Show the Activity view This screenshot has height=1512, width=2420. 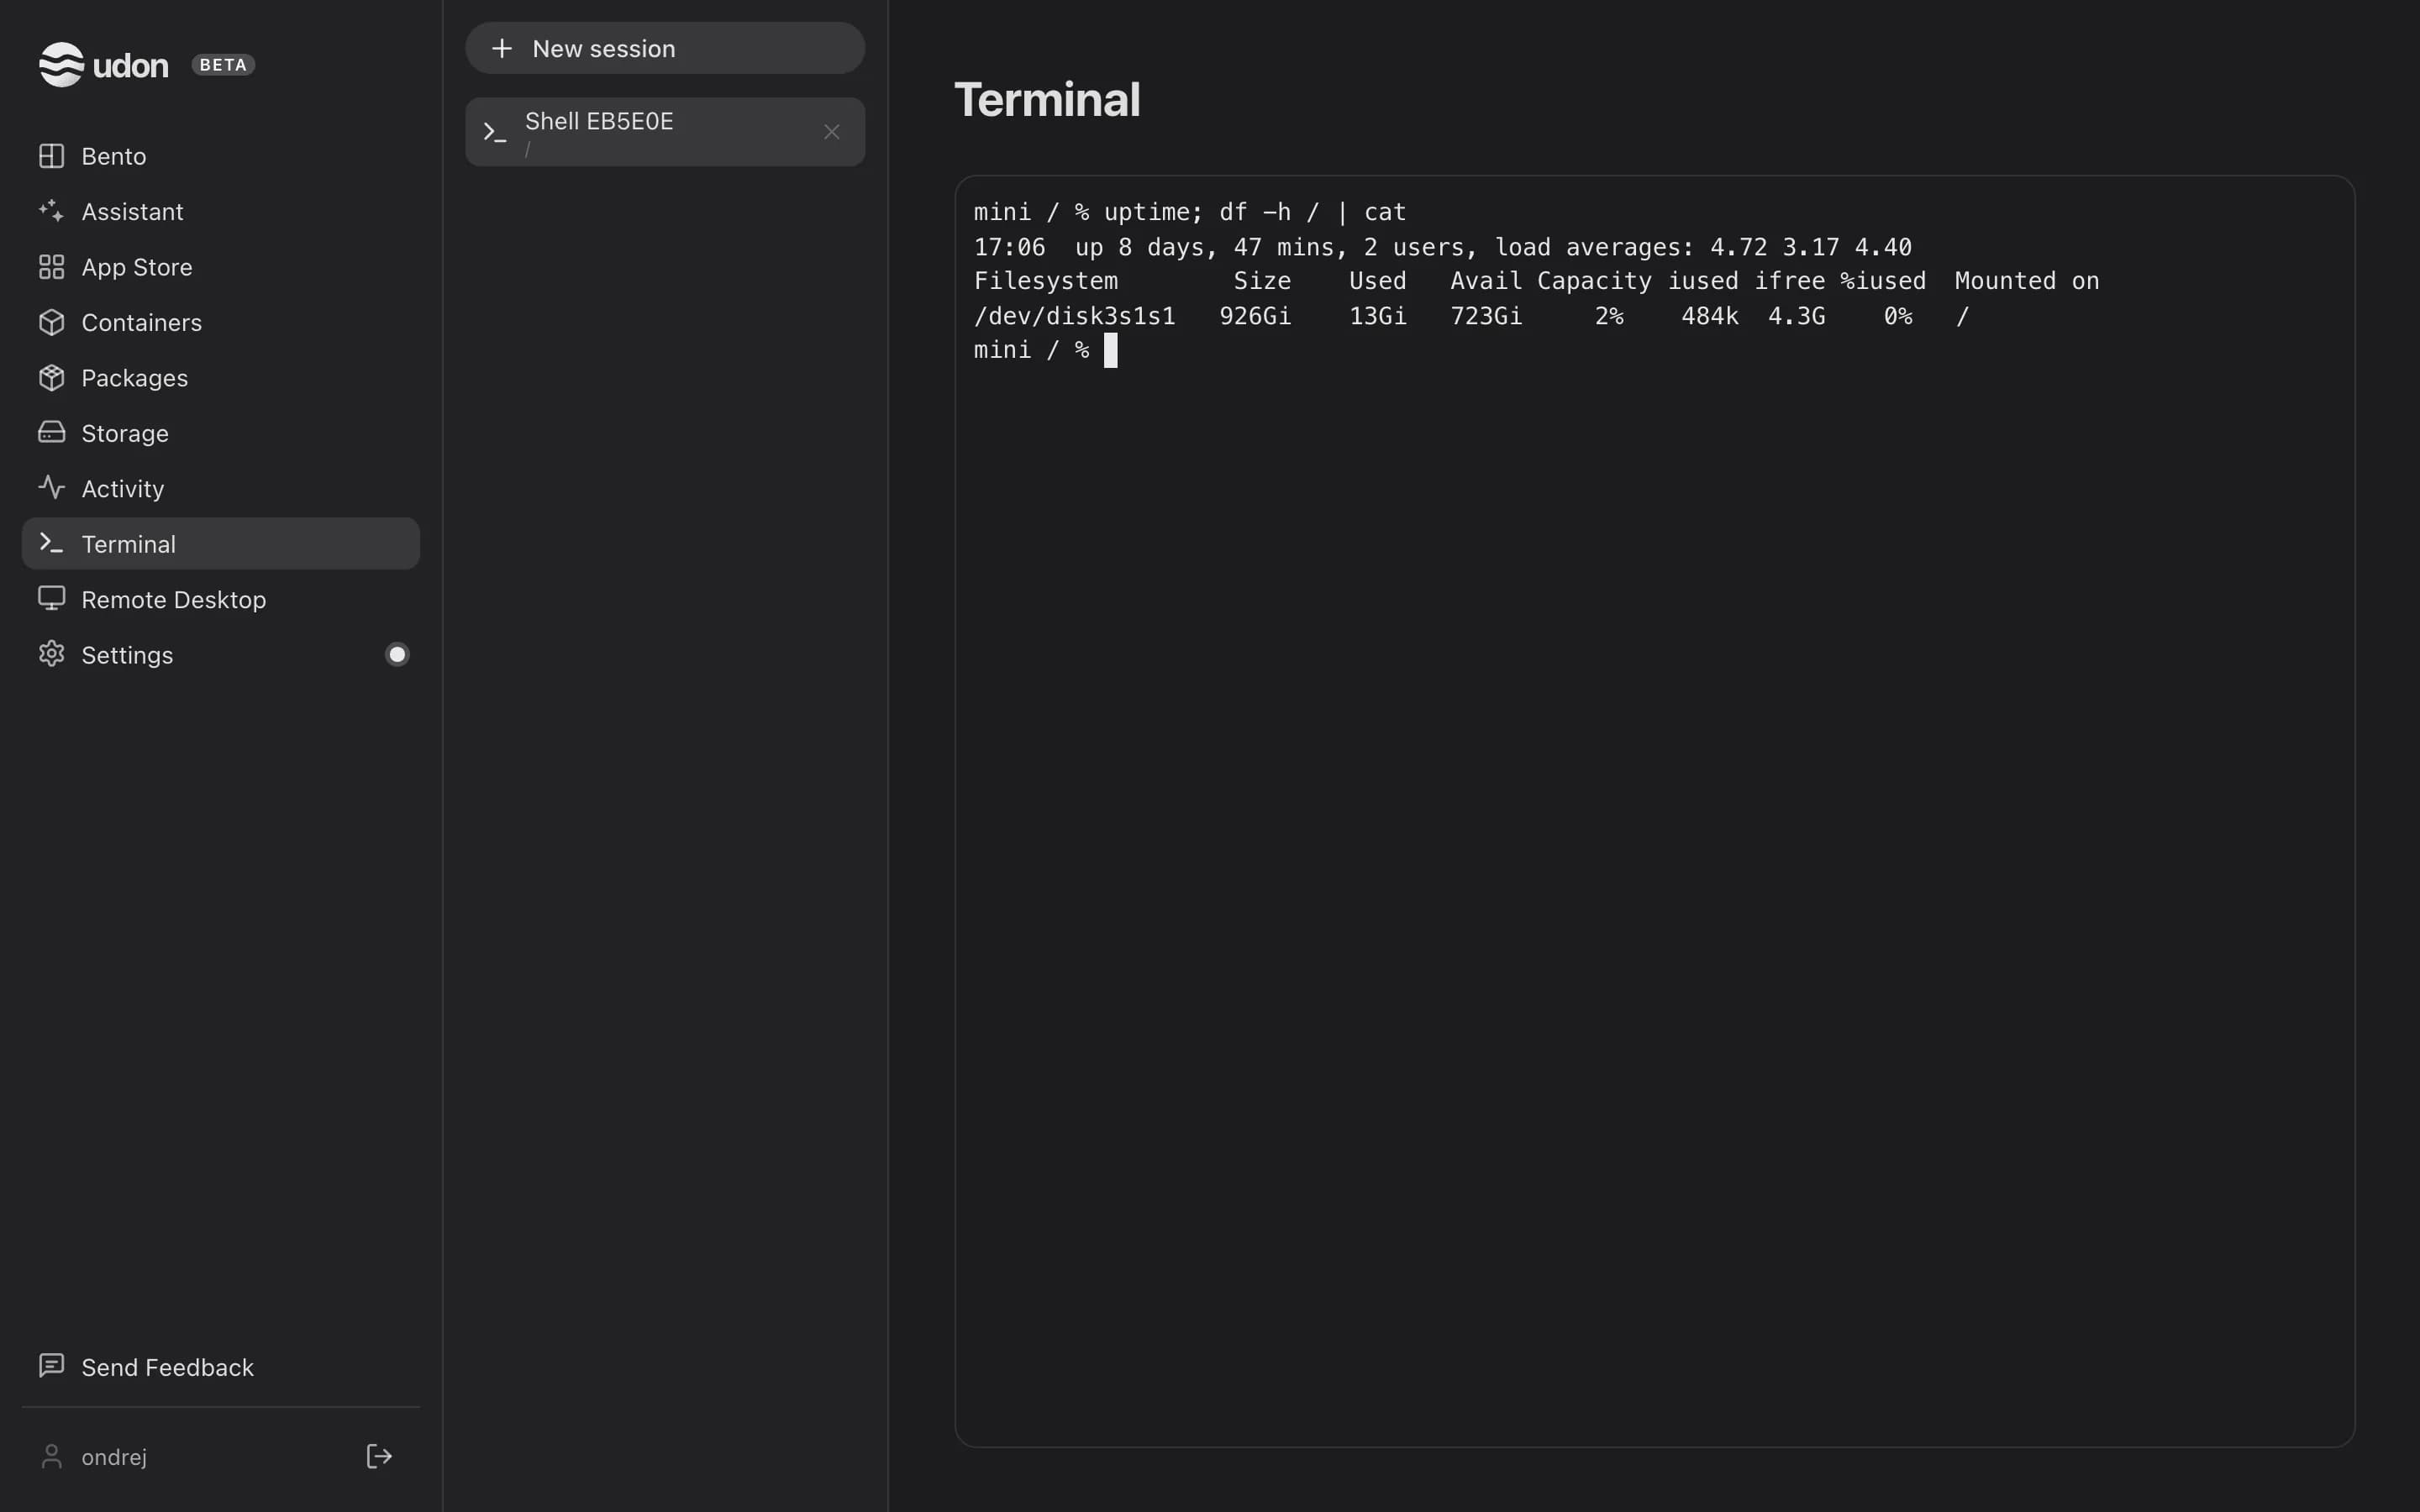[x=221, y=488]
